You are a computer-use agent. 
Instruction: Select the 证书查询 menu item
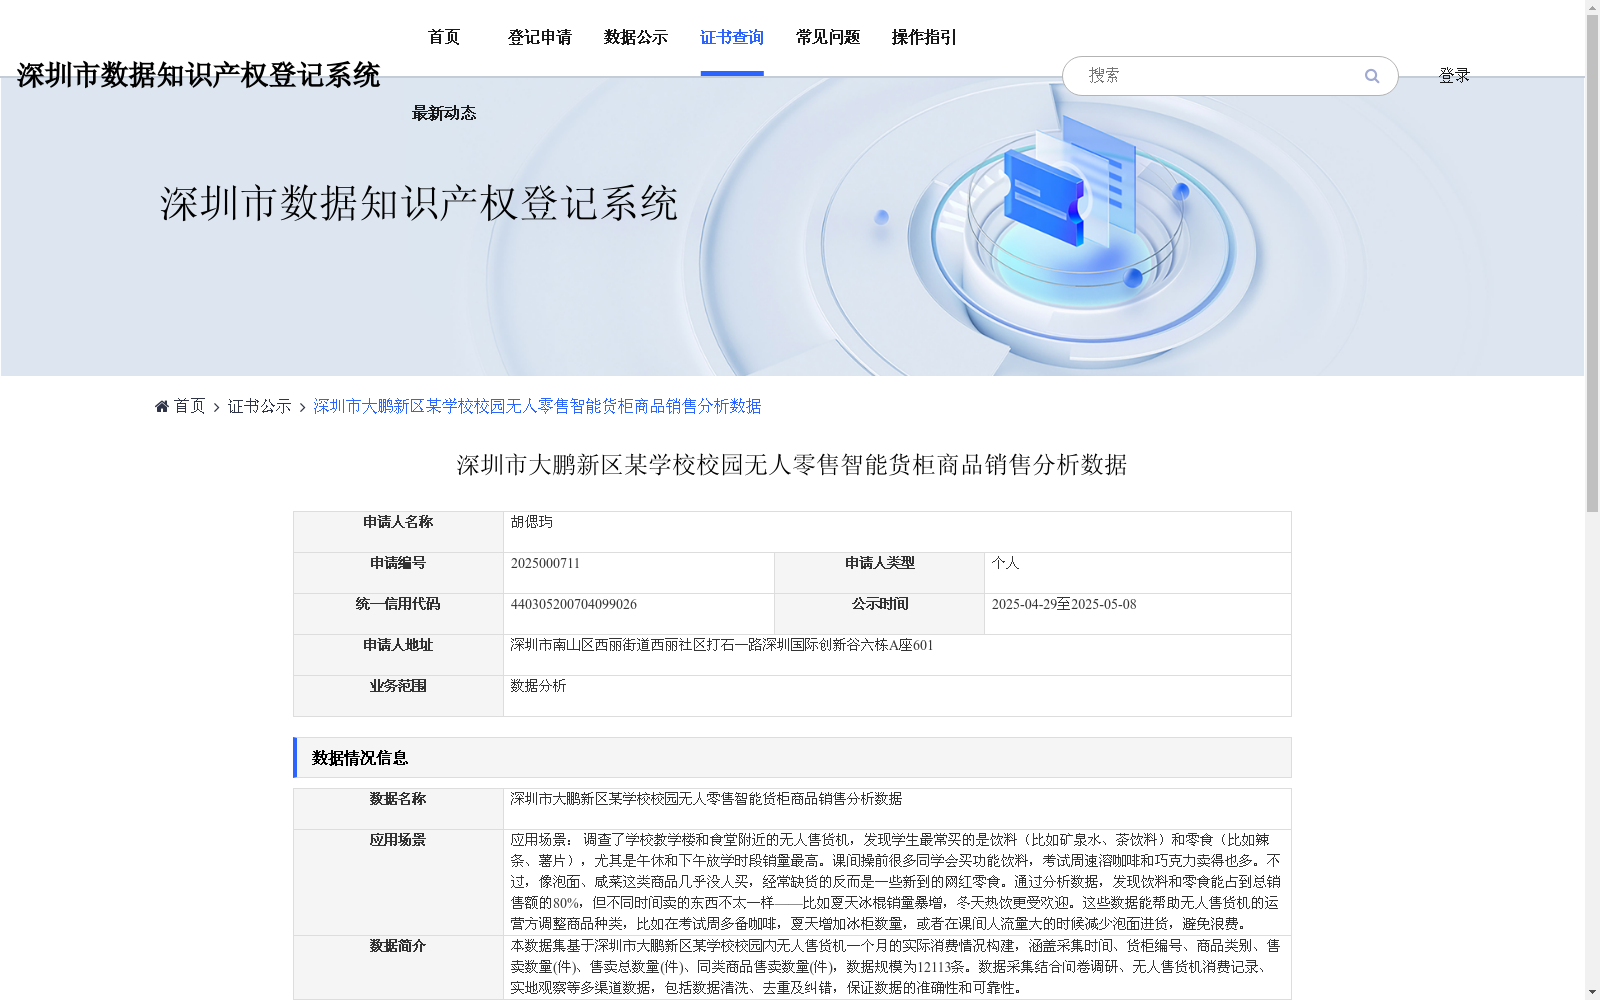click(732, 37)
